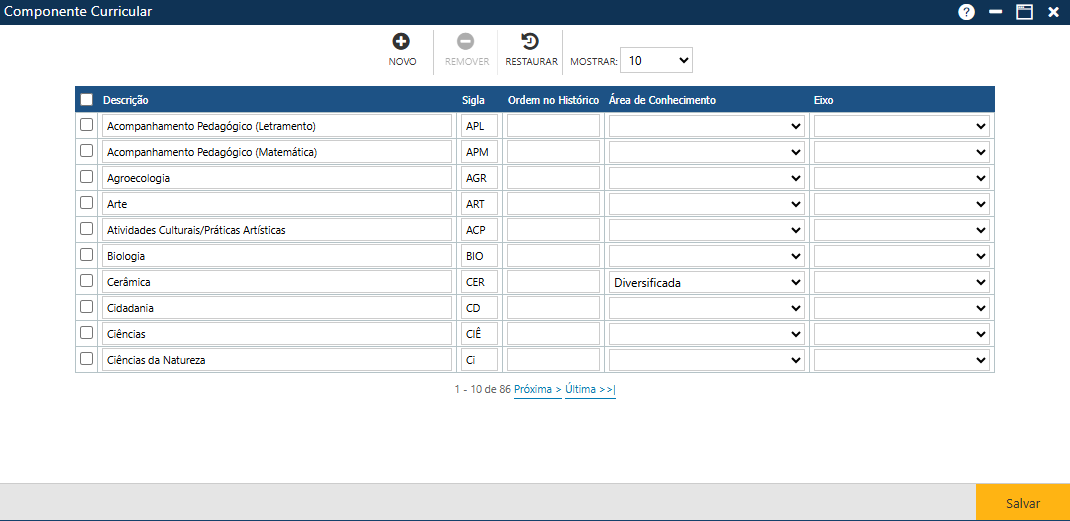Check the Cidadania row checkbox

coord(87,307)
